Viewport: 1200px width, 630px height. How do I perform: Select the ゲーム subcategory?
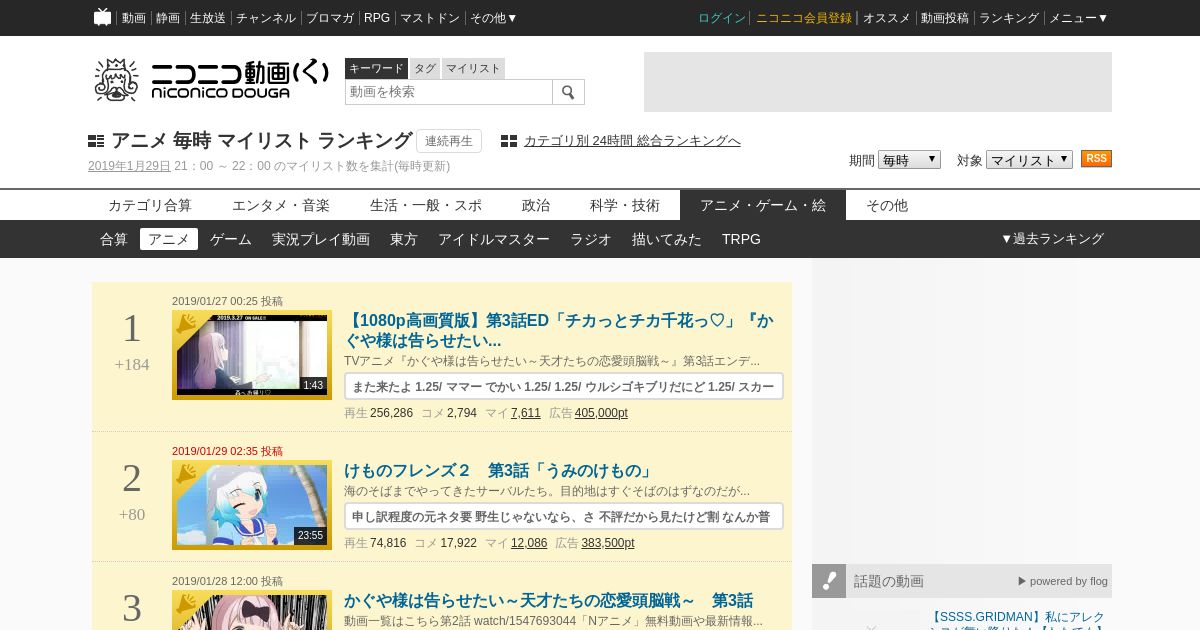[231, 239]
